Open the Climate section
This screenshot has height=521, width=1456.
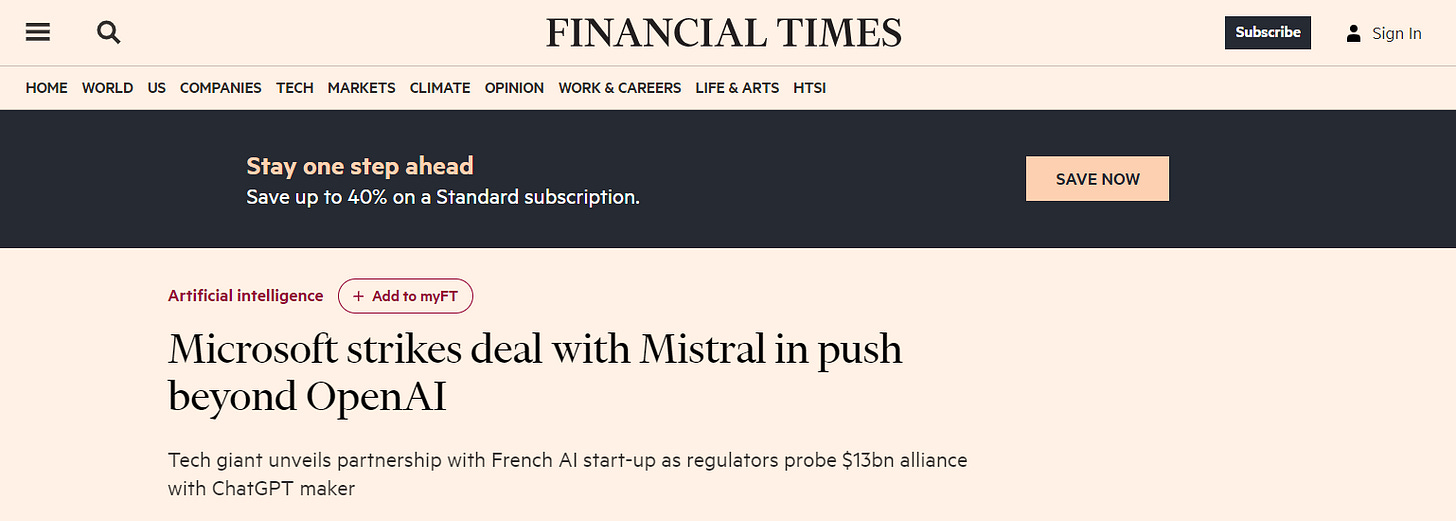pyautogui.click(x=439, y=88)
